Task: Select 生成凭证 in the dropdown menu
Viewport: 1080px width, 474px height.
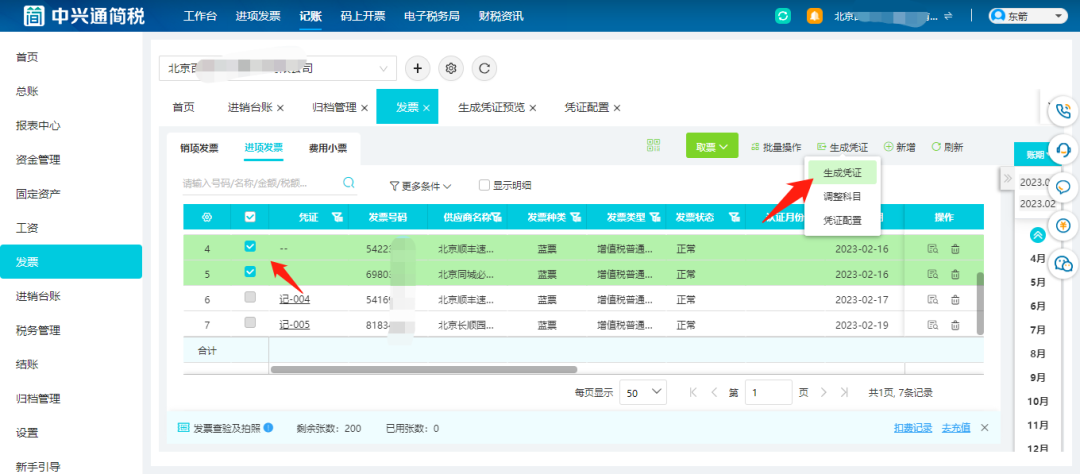Action: [842, 173]
